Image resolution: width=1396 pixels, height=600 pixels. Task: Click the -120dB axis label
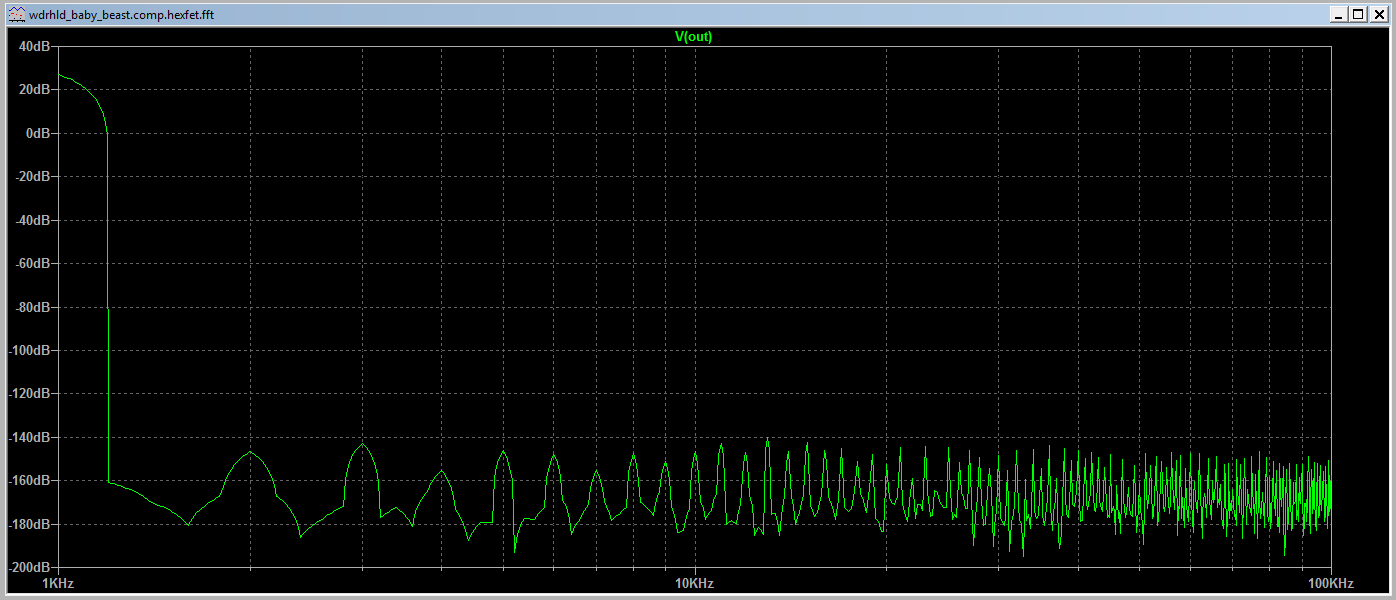tap(30, 394)
